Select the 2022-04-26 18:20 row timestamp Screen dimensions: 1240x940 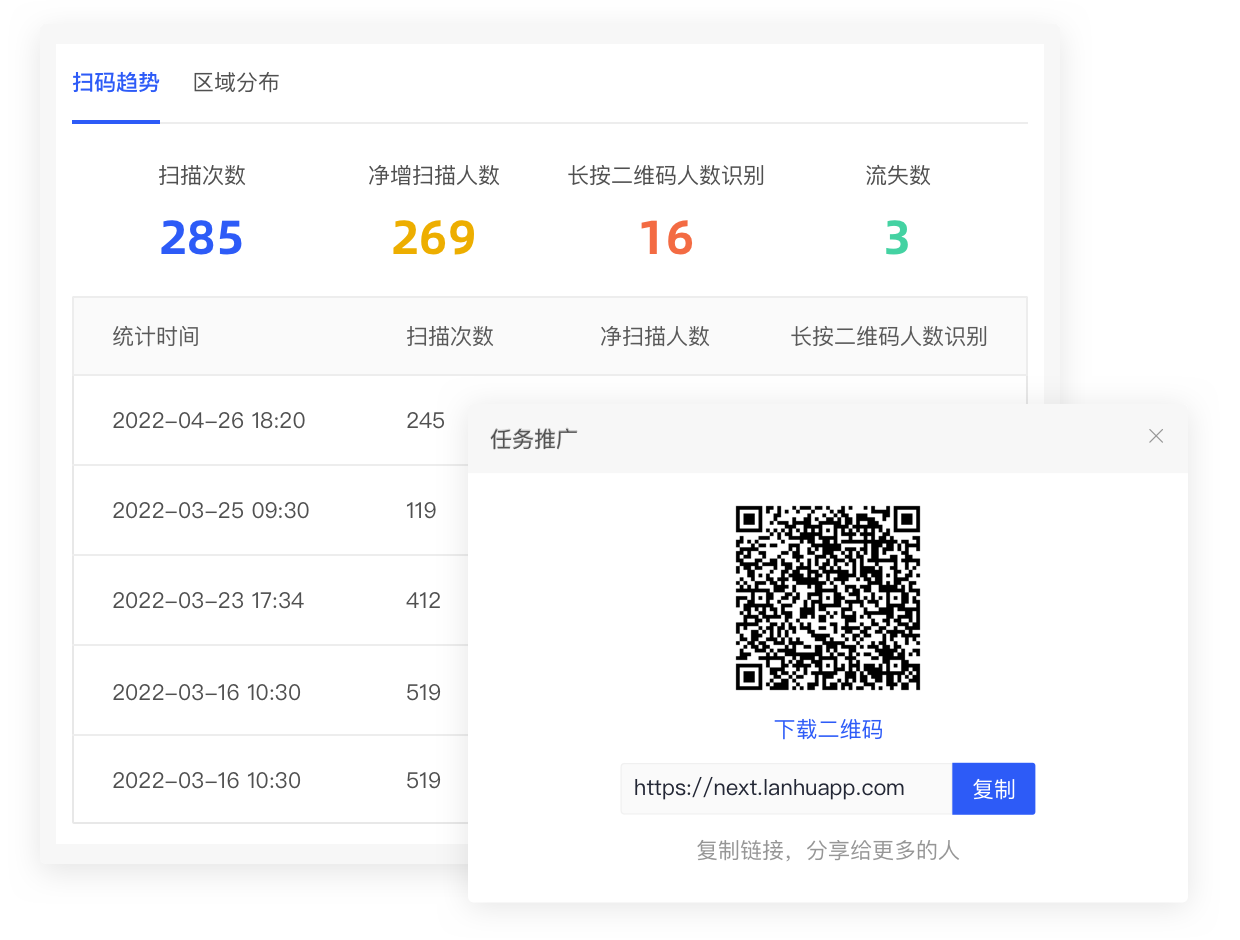coord(209,420)
